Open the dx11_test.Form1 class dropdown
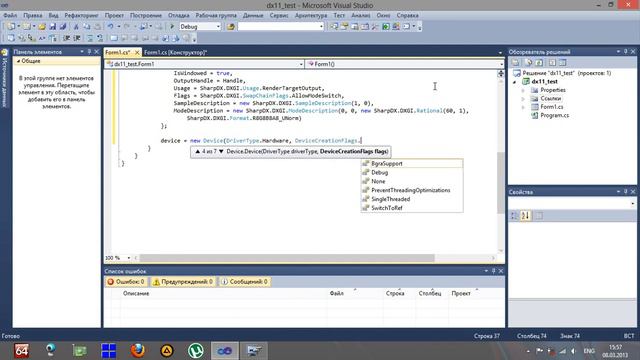The height and width of the screenshot is (360, 640). coord(301,64)
